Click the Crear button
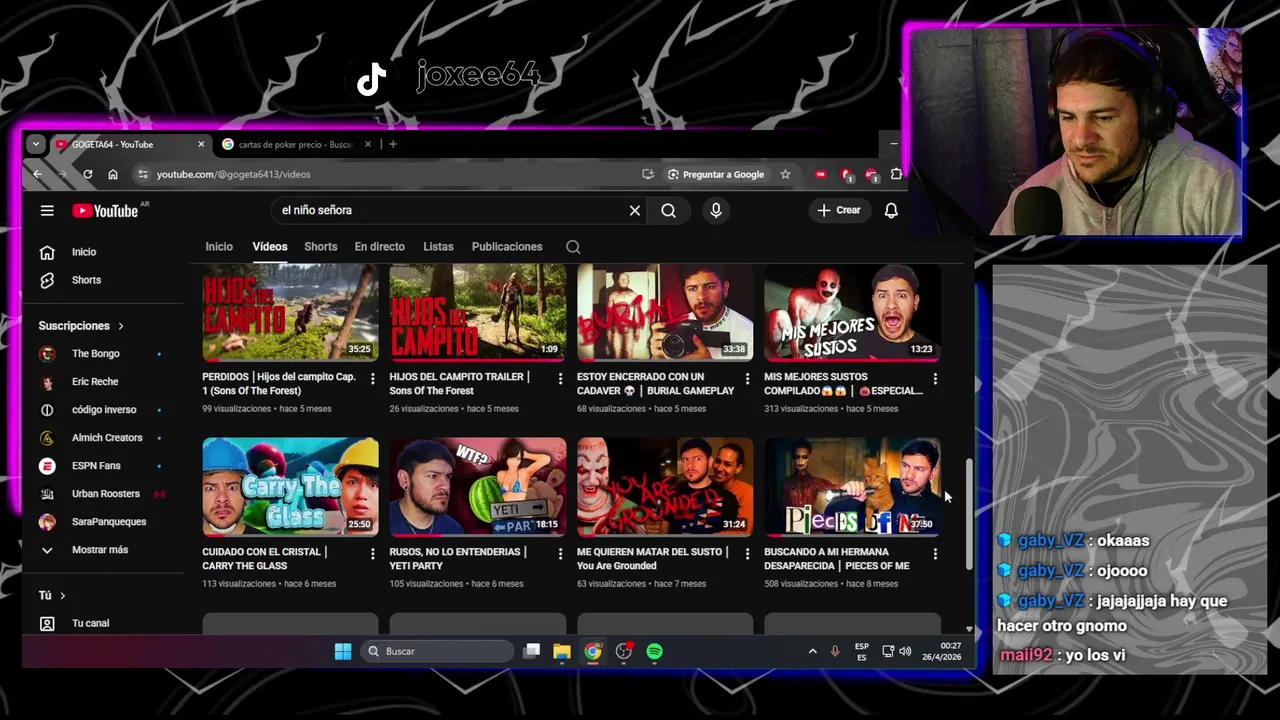 pos(839,210)
